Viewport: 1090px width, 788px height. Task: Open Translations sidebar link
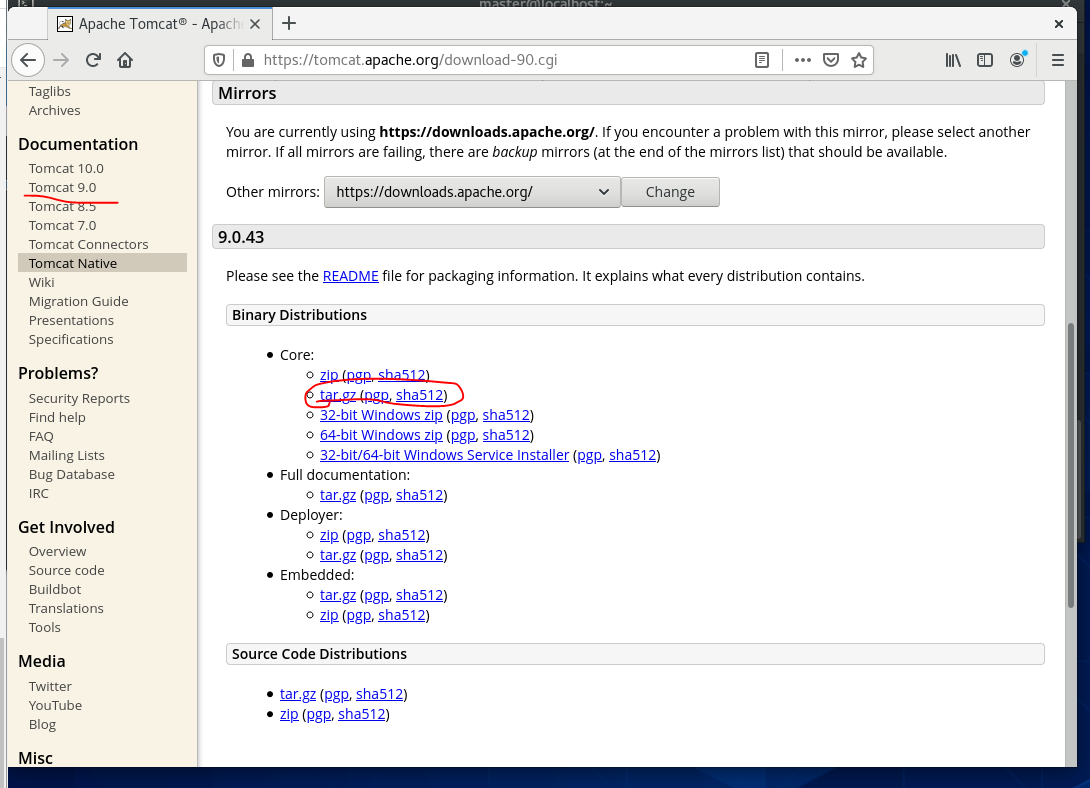pos(66,608)
